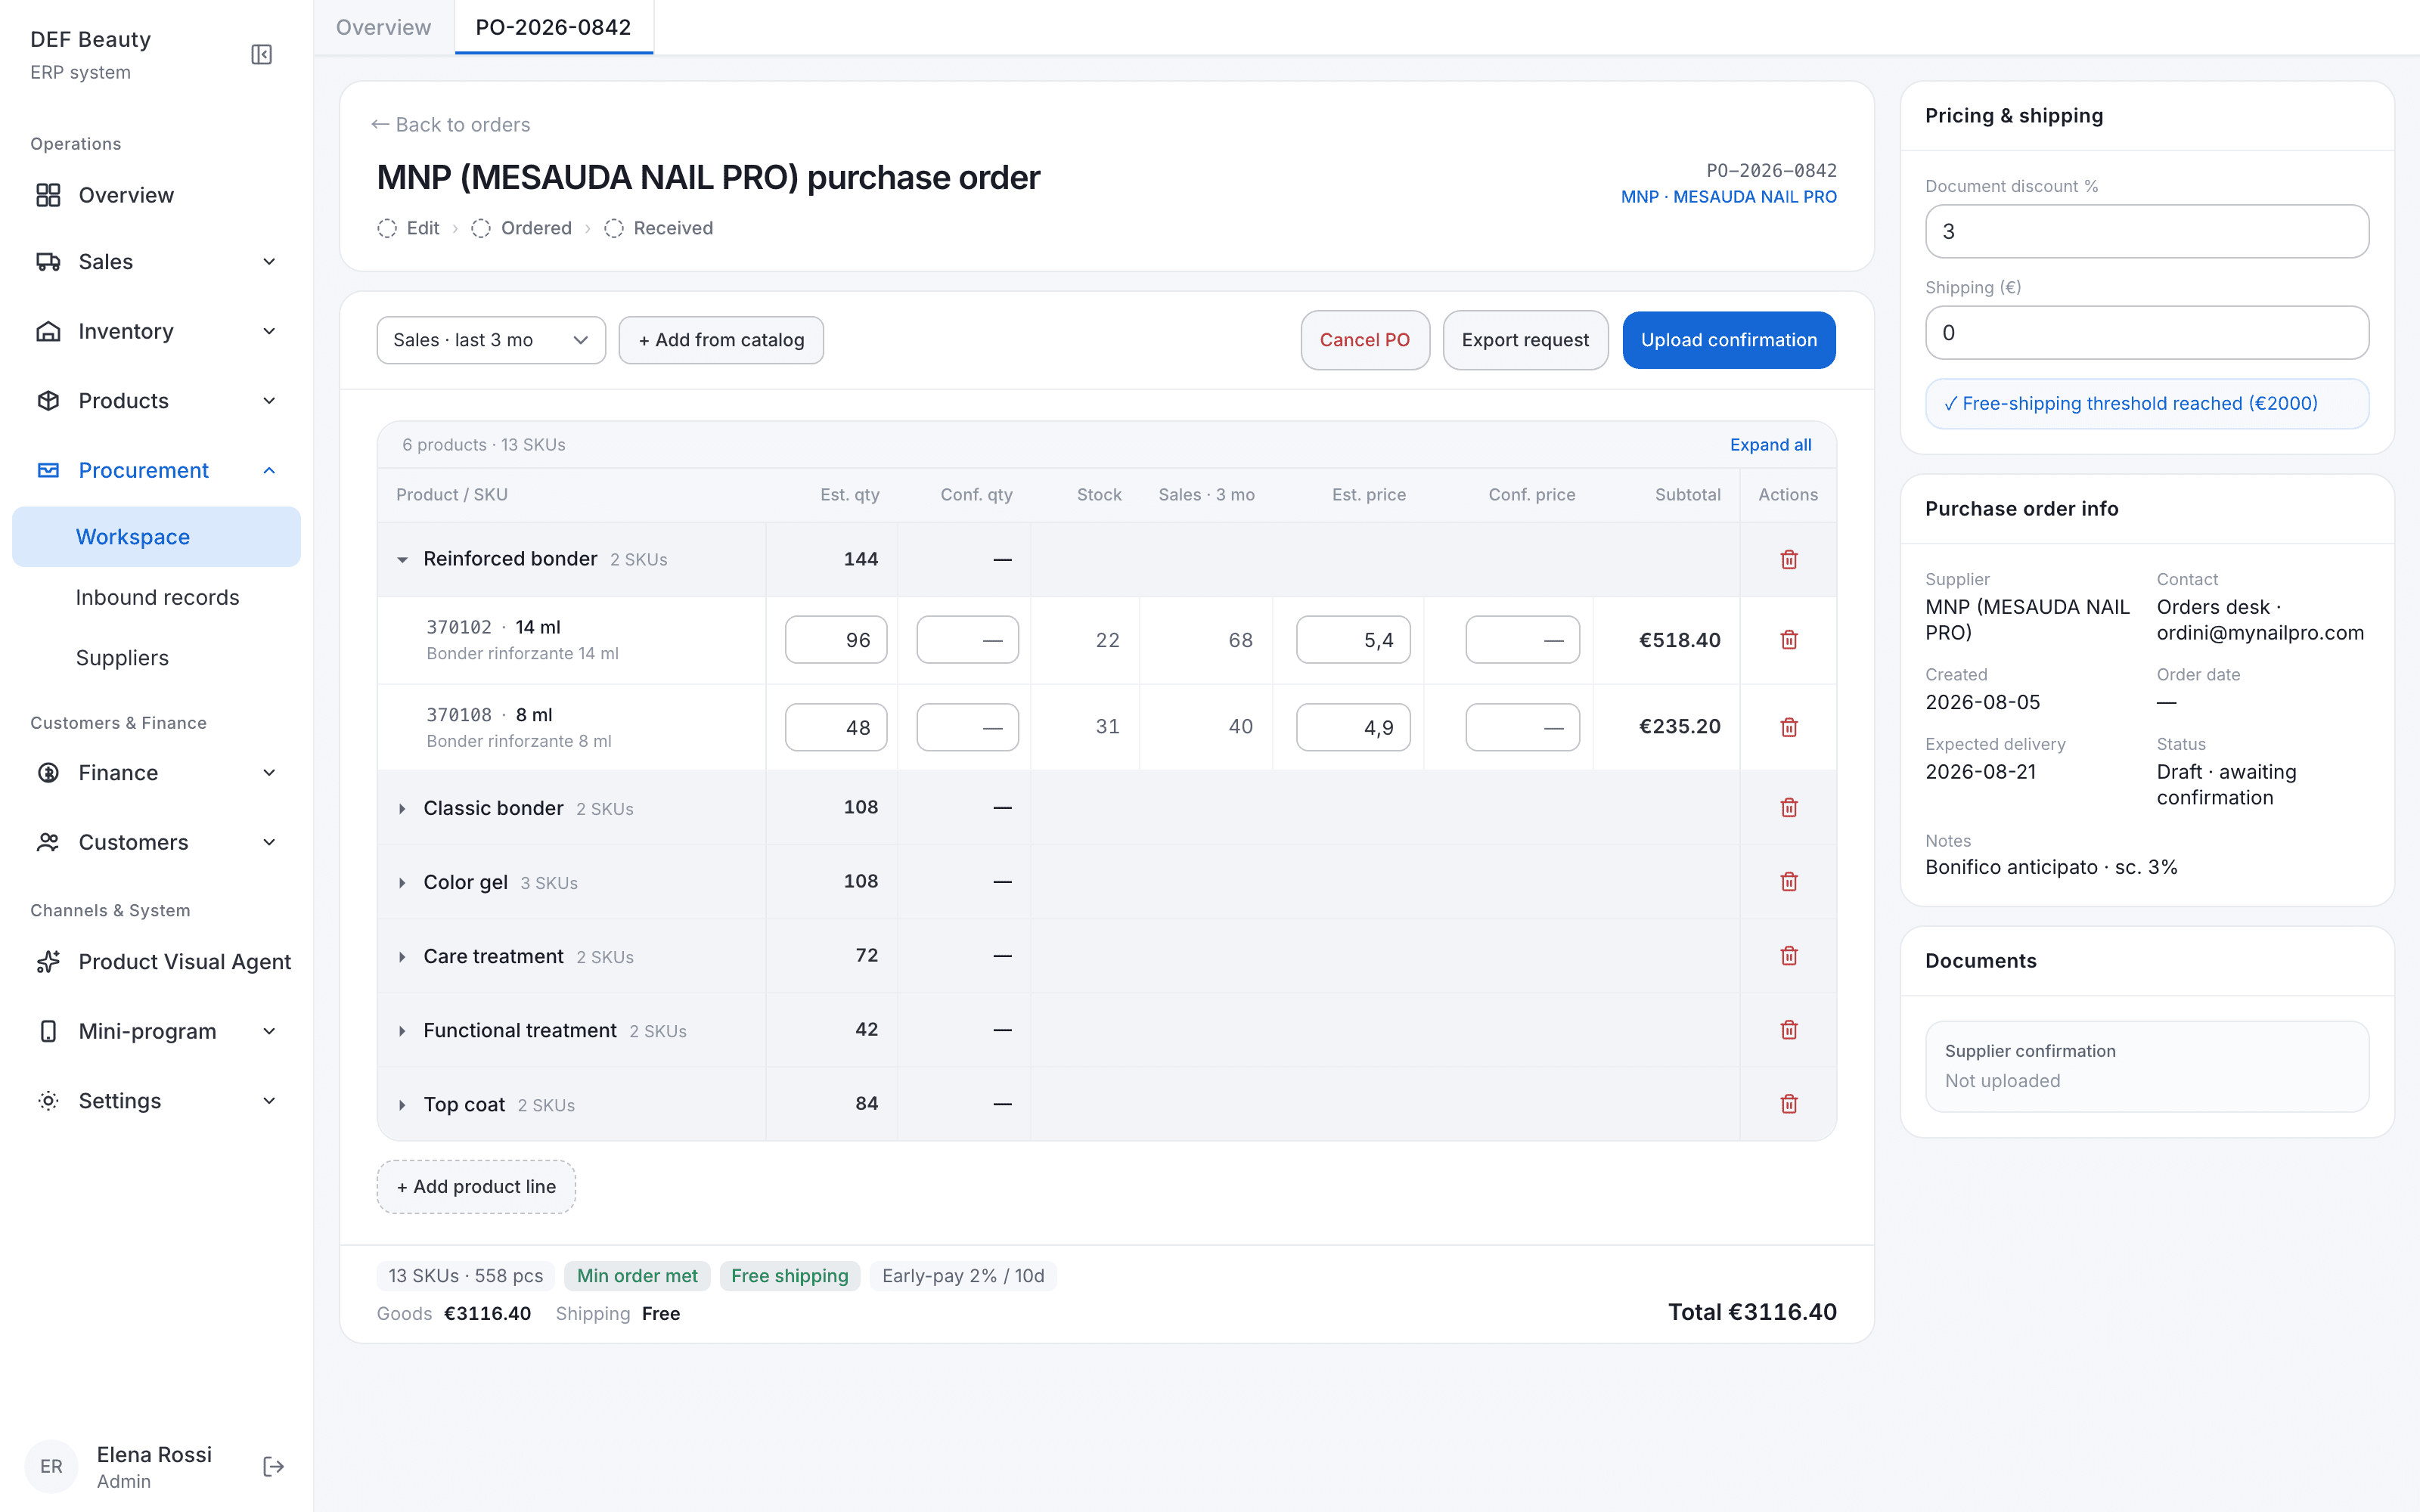Click the Finance coin icon
This screenshot has height=1512, width=2420.
[48, 773]
